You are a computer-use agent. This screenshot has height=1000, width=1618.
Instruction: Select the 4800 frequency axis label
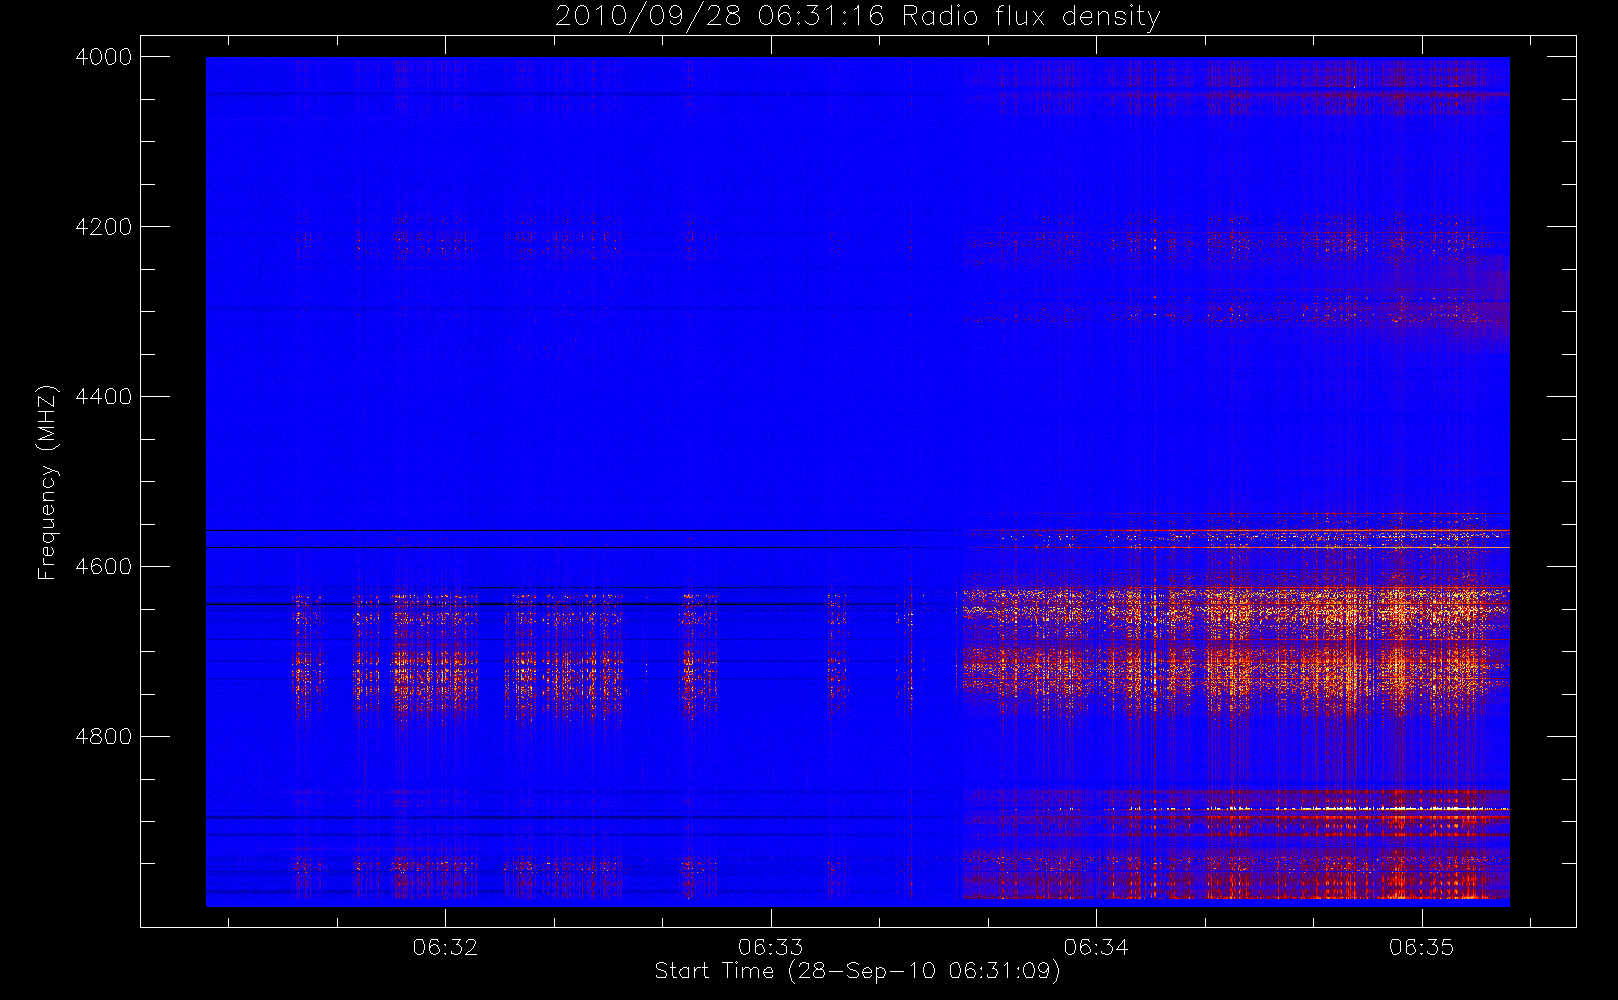click(x=104, y=737)
